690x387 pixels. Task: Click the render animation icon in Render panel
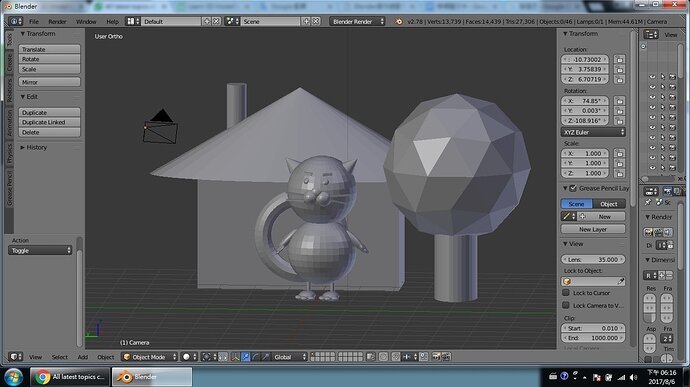[x=658, y=232]
